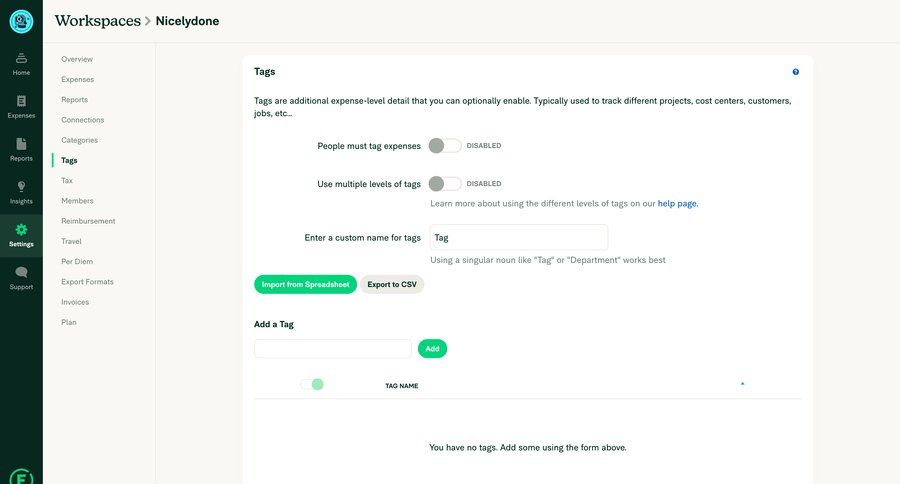Open the Connections settings section
The image size is (900, 484).
[83, 119]
